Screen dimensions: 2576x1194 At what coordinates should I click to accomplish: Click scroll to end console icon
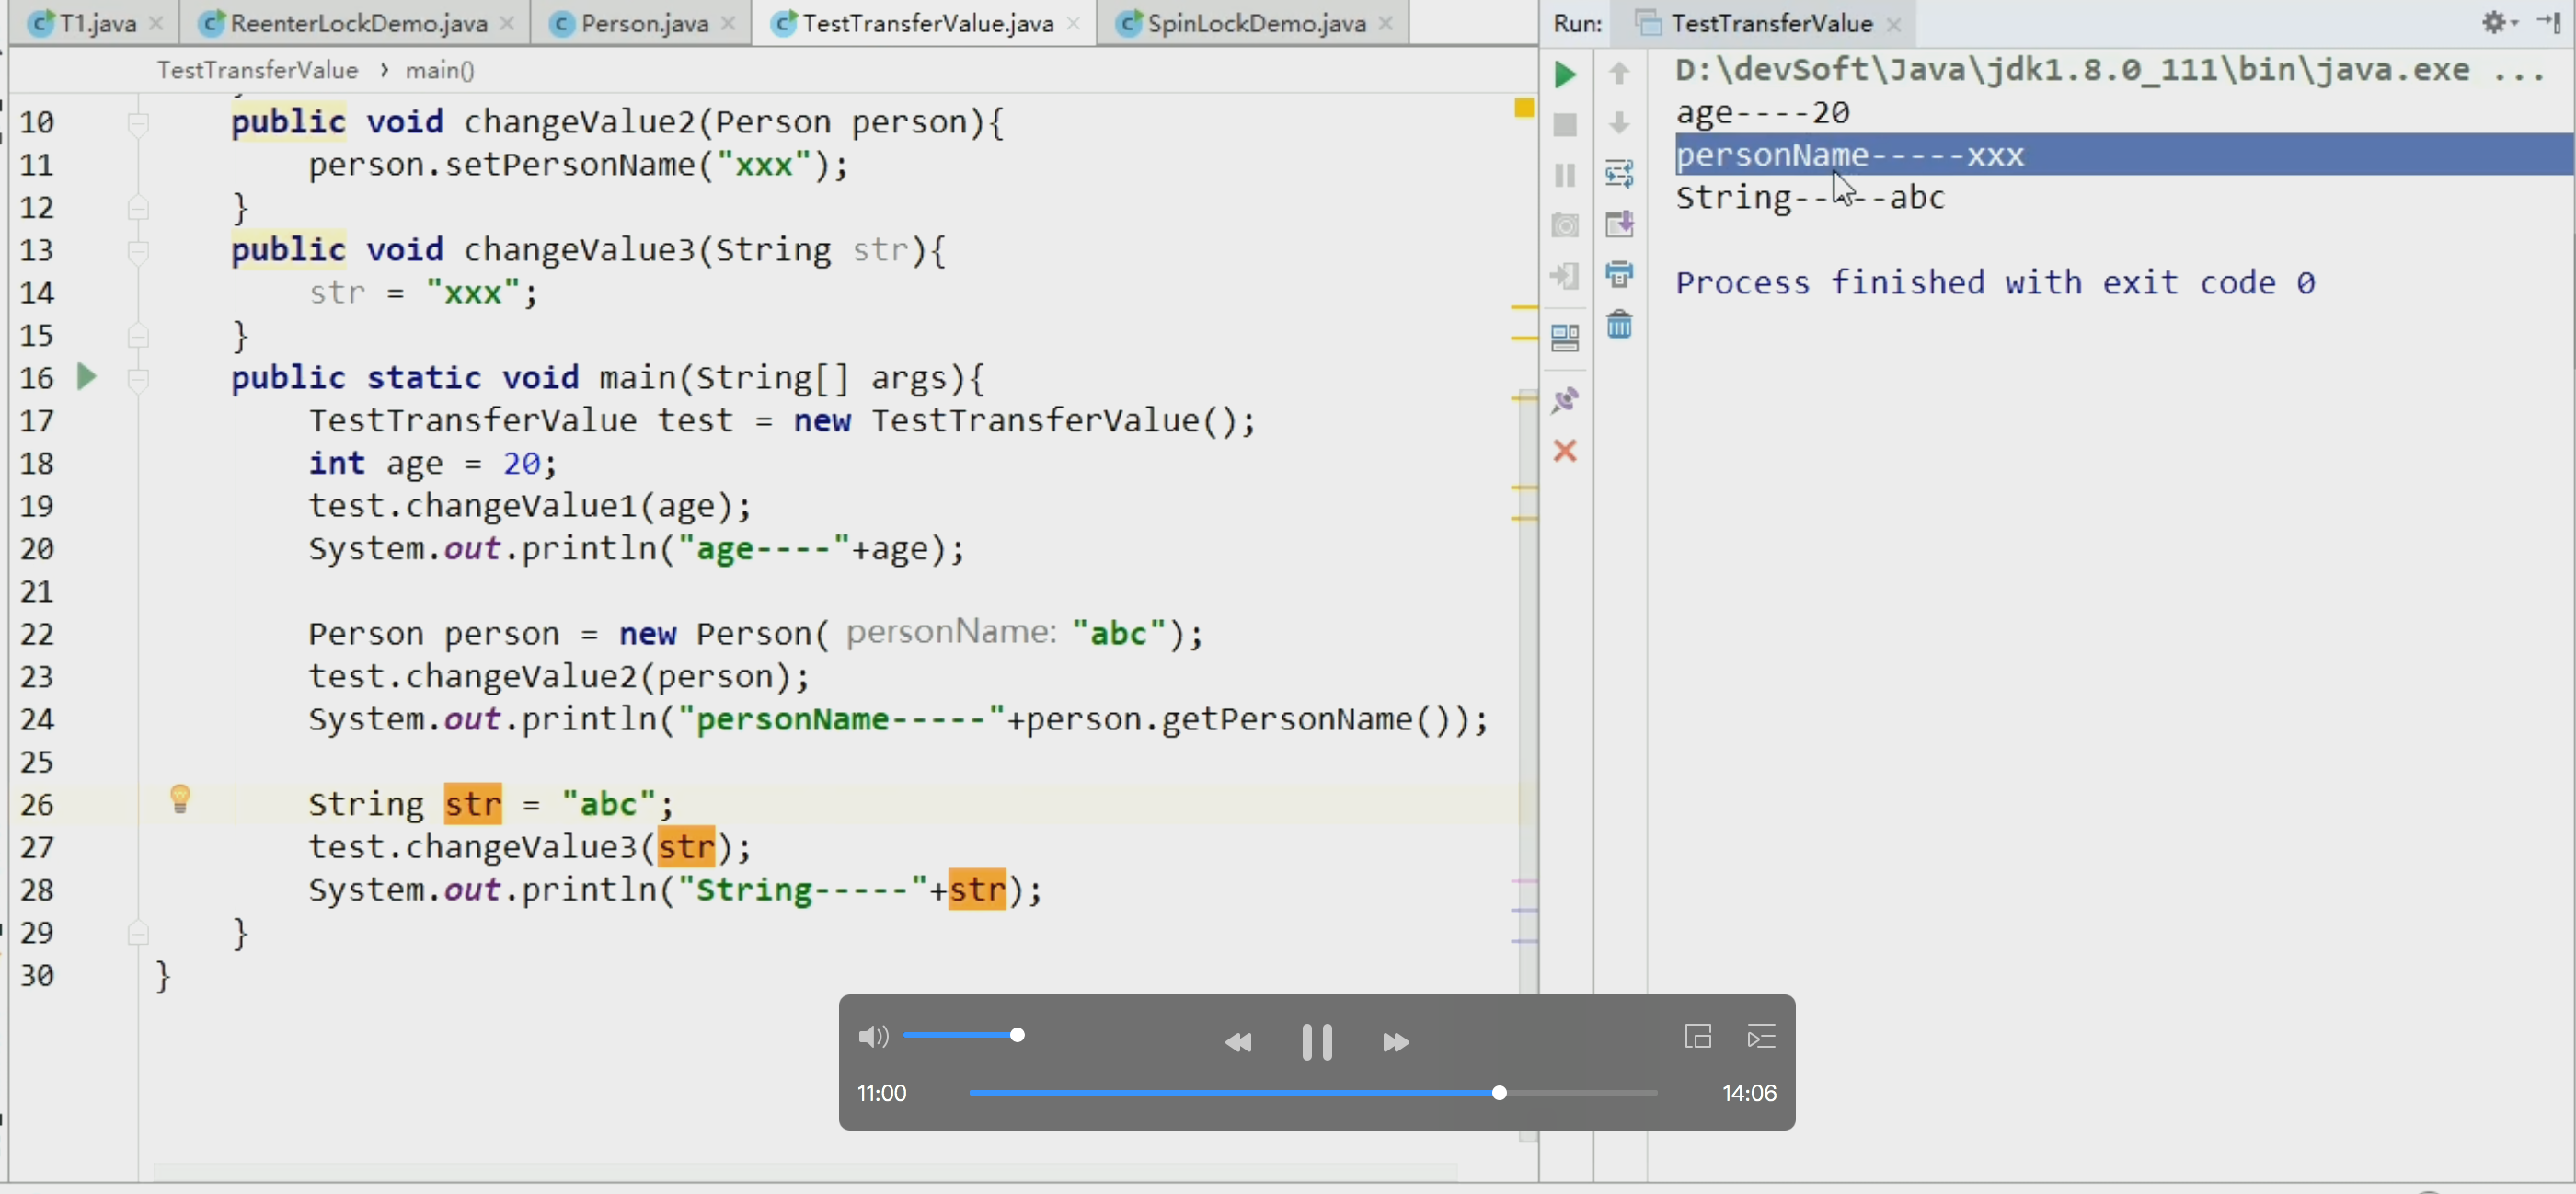(x=1619, y=224)
